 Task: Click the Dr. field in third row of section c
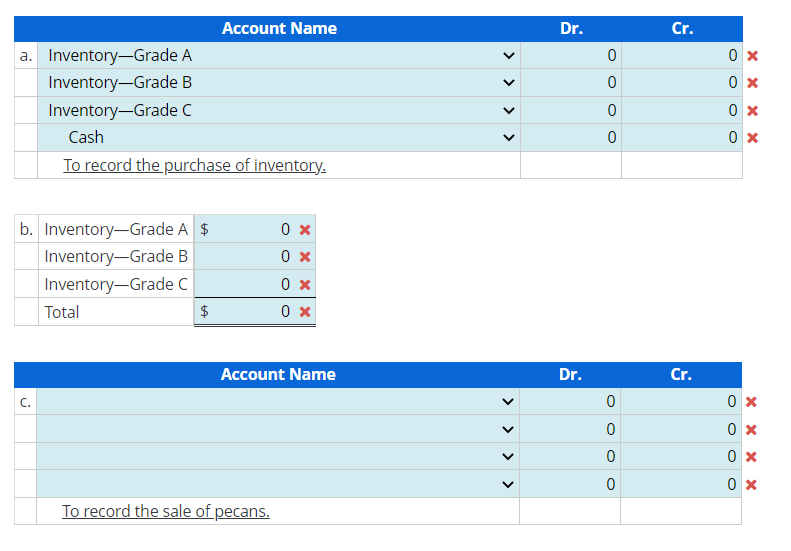[x=570, y=457]
